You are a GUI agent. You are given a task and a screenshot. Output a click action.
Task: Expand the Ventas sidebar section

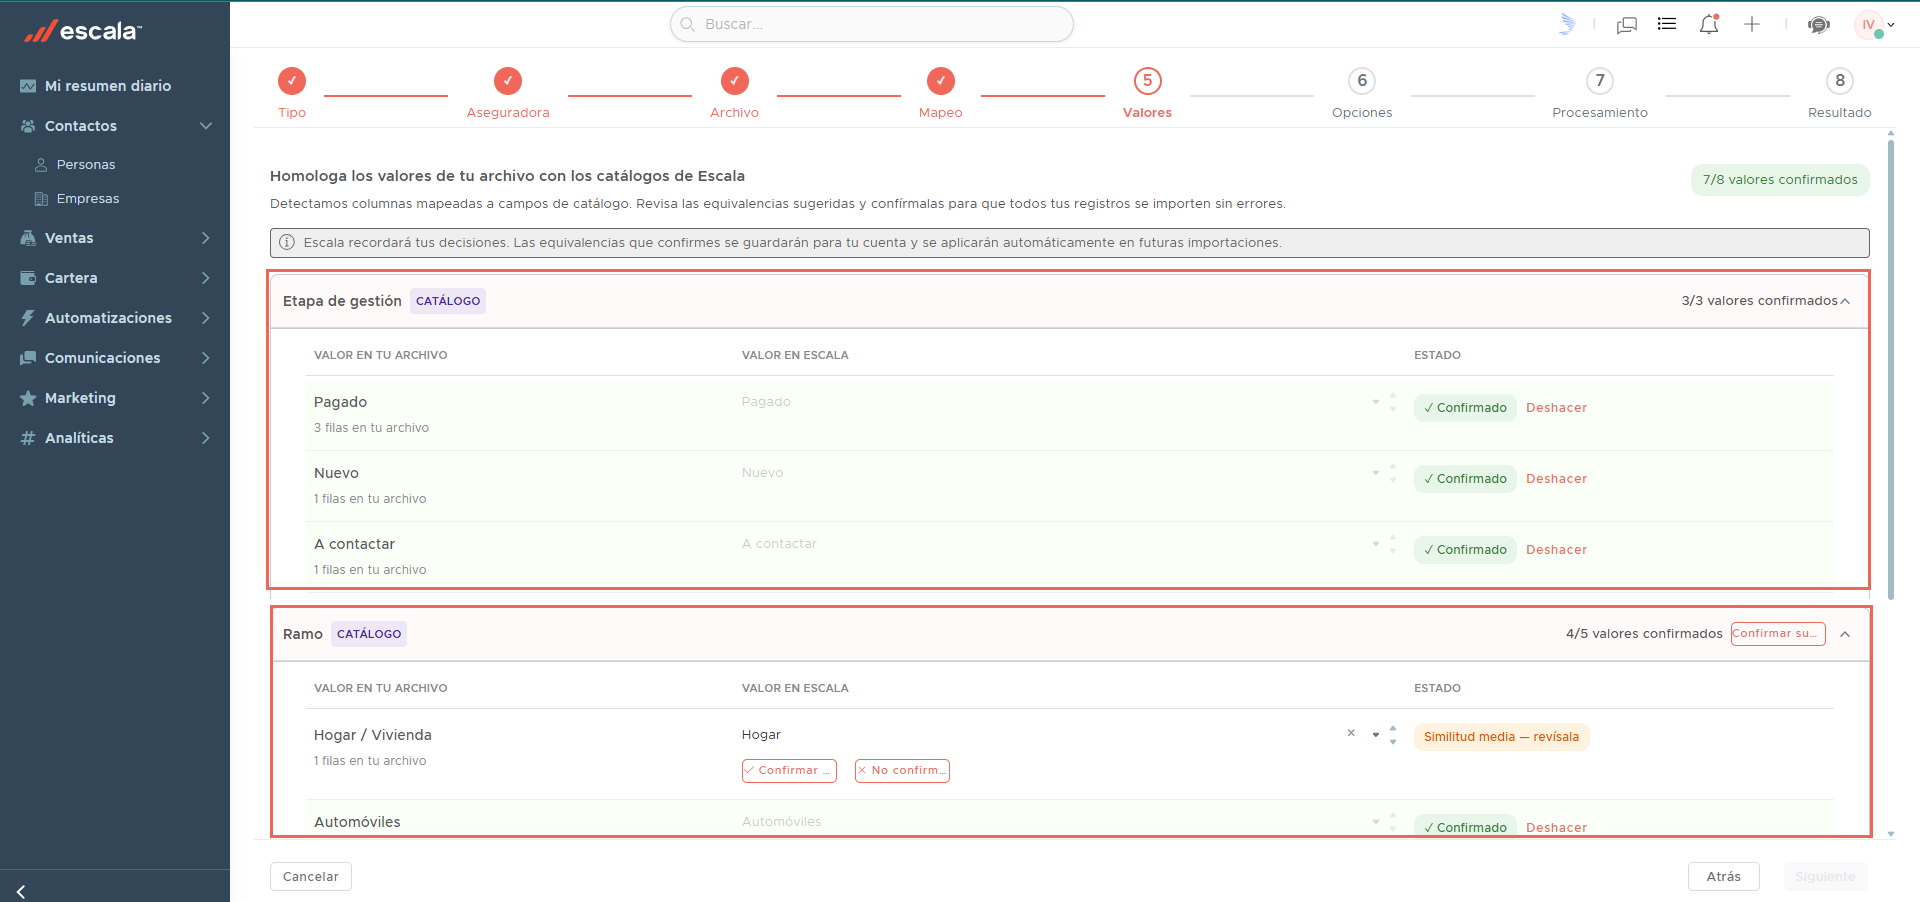click(x=206, y=238)
